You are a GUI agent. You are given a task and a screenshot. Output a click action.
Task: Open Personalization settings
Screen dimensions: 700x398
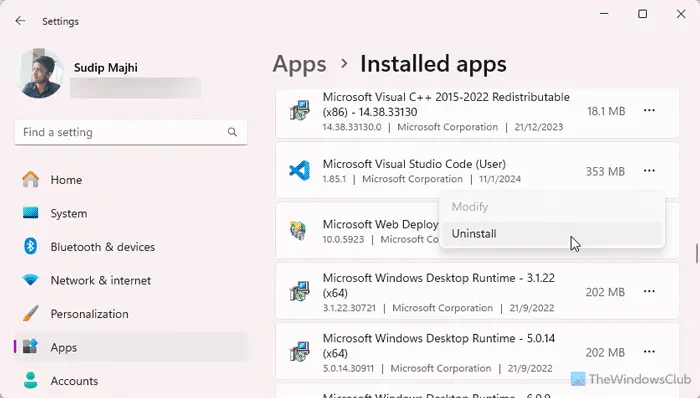130,314
